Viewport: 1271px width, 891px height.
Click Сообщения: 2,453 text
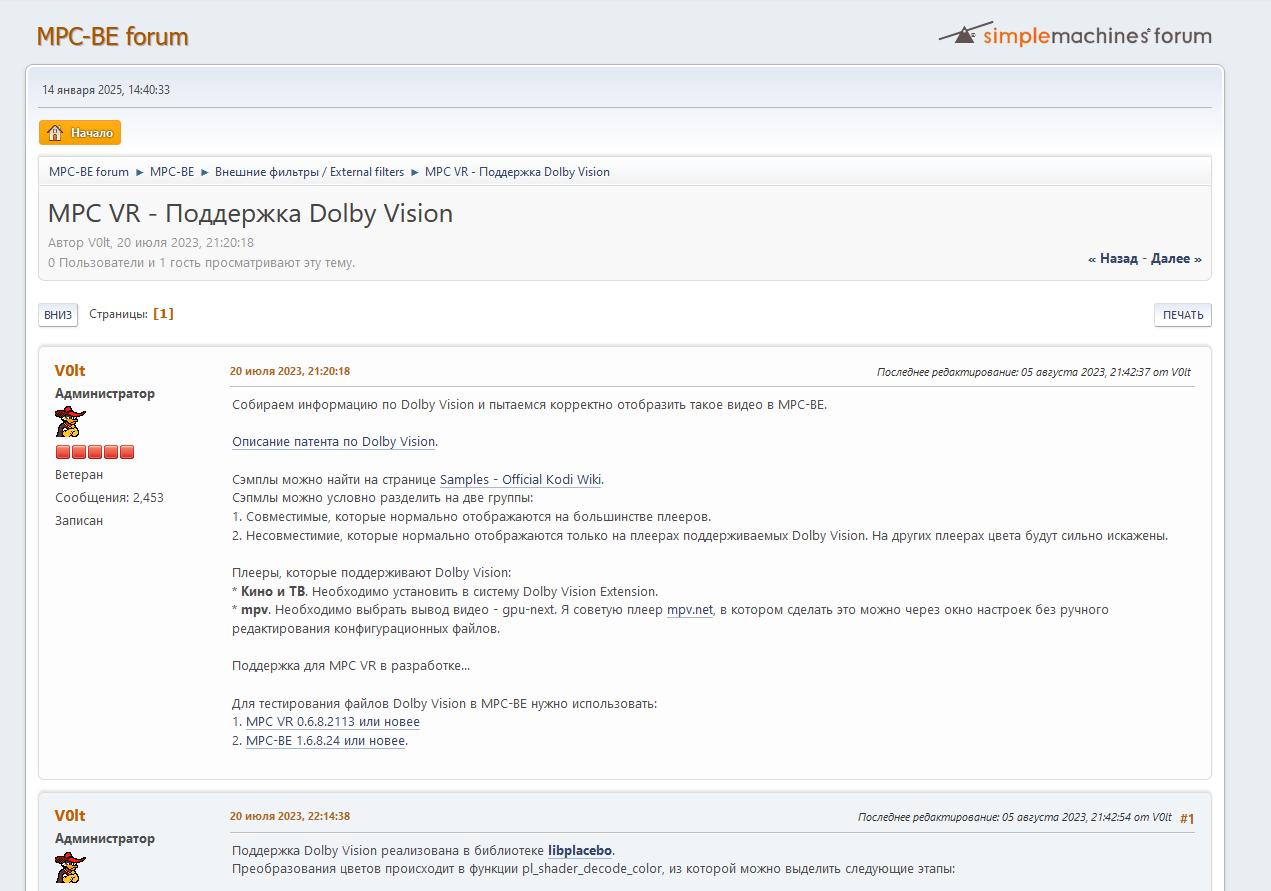109,498
